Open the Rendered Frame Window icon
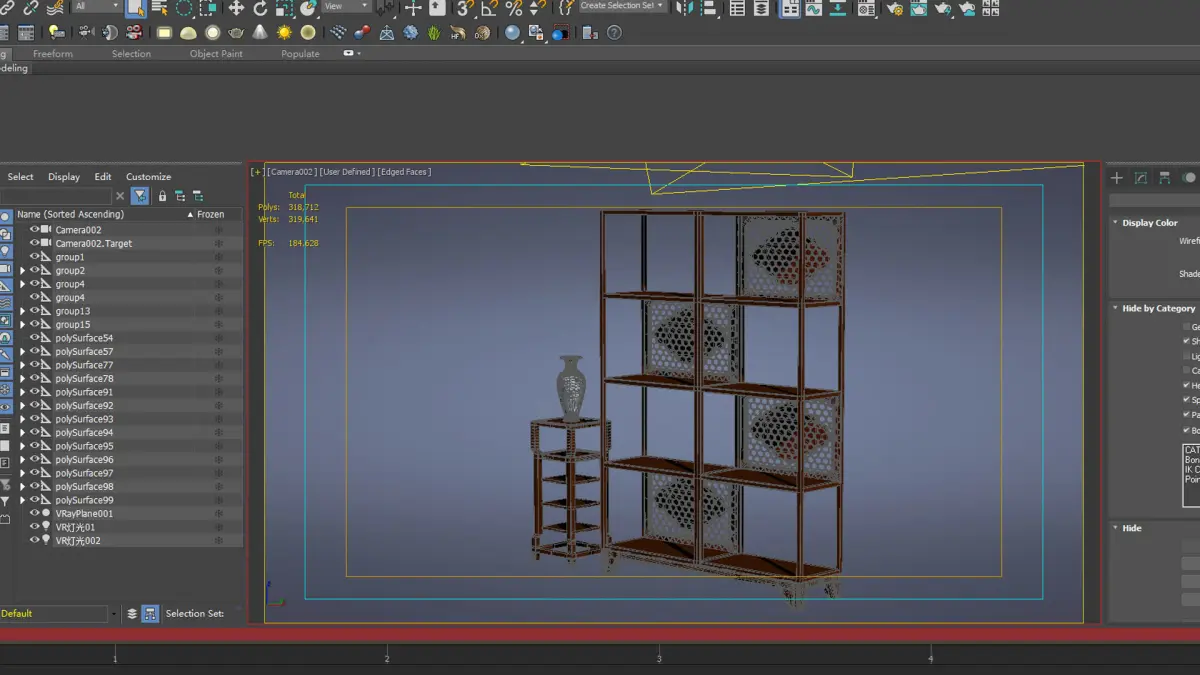Image resolution: width=1200 pixels, height=675 pixels. point(918,8)
